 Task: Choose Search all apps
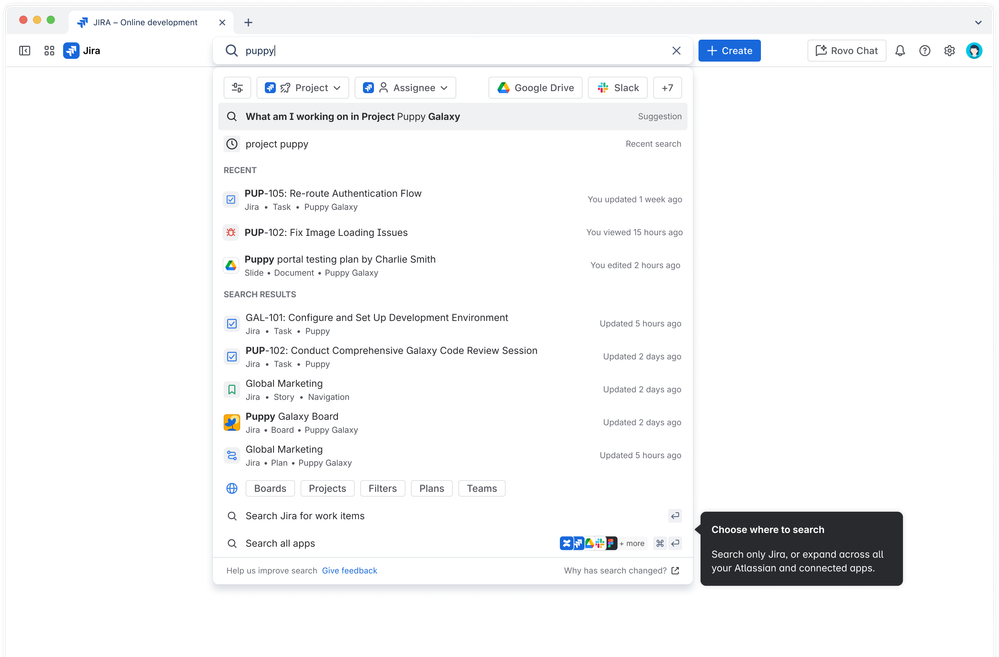(452, 544)
